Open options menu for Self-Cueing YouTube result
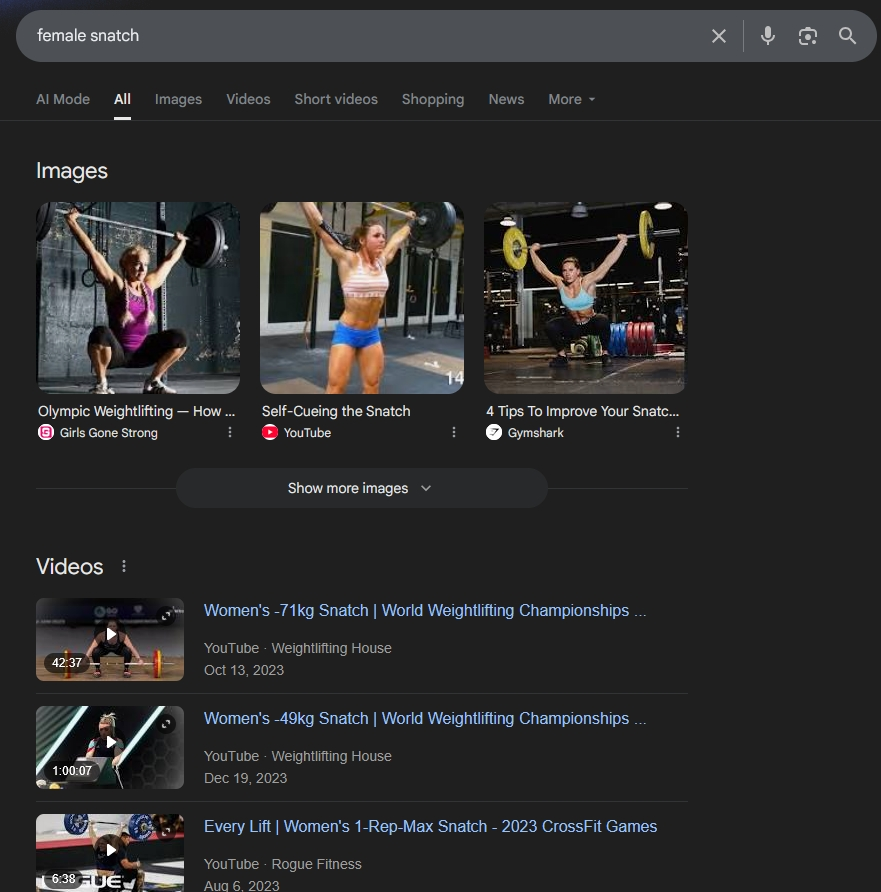The width and height of the screenshot is (881, 892). [454, 432]
